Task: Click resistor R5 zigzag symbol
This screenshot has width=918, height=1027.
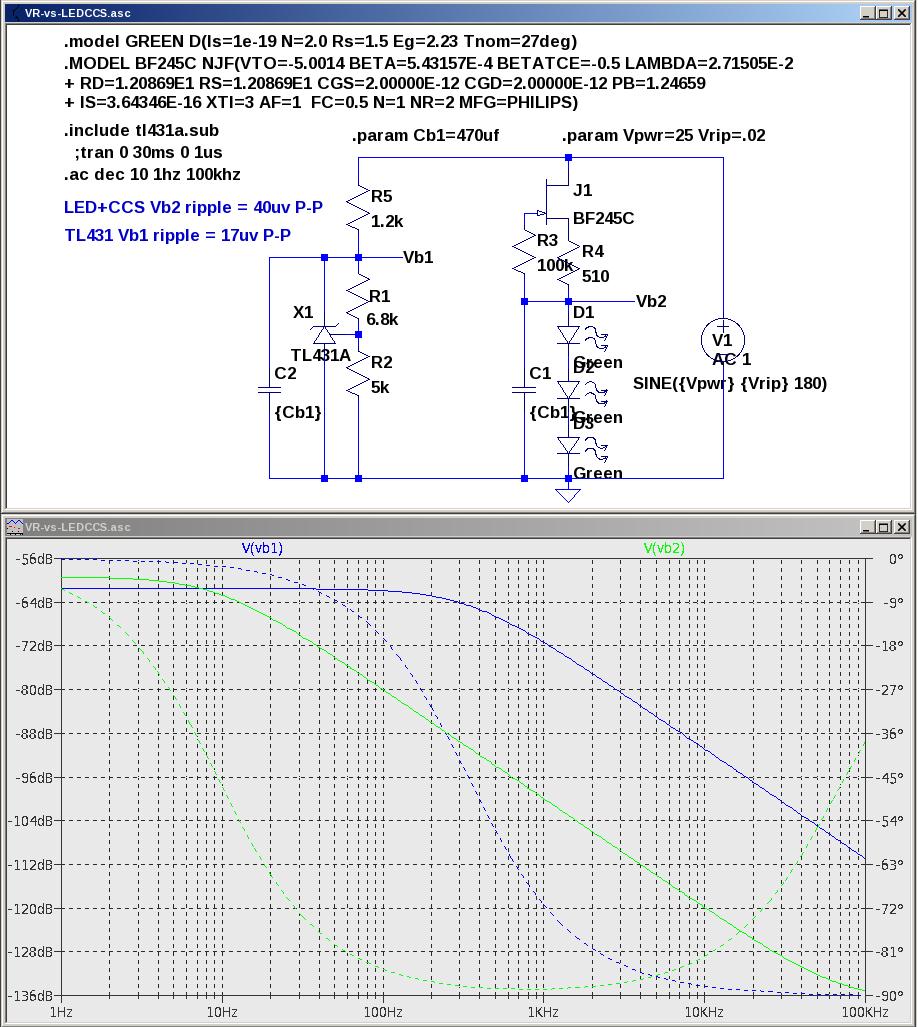Action: point(358,208)
